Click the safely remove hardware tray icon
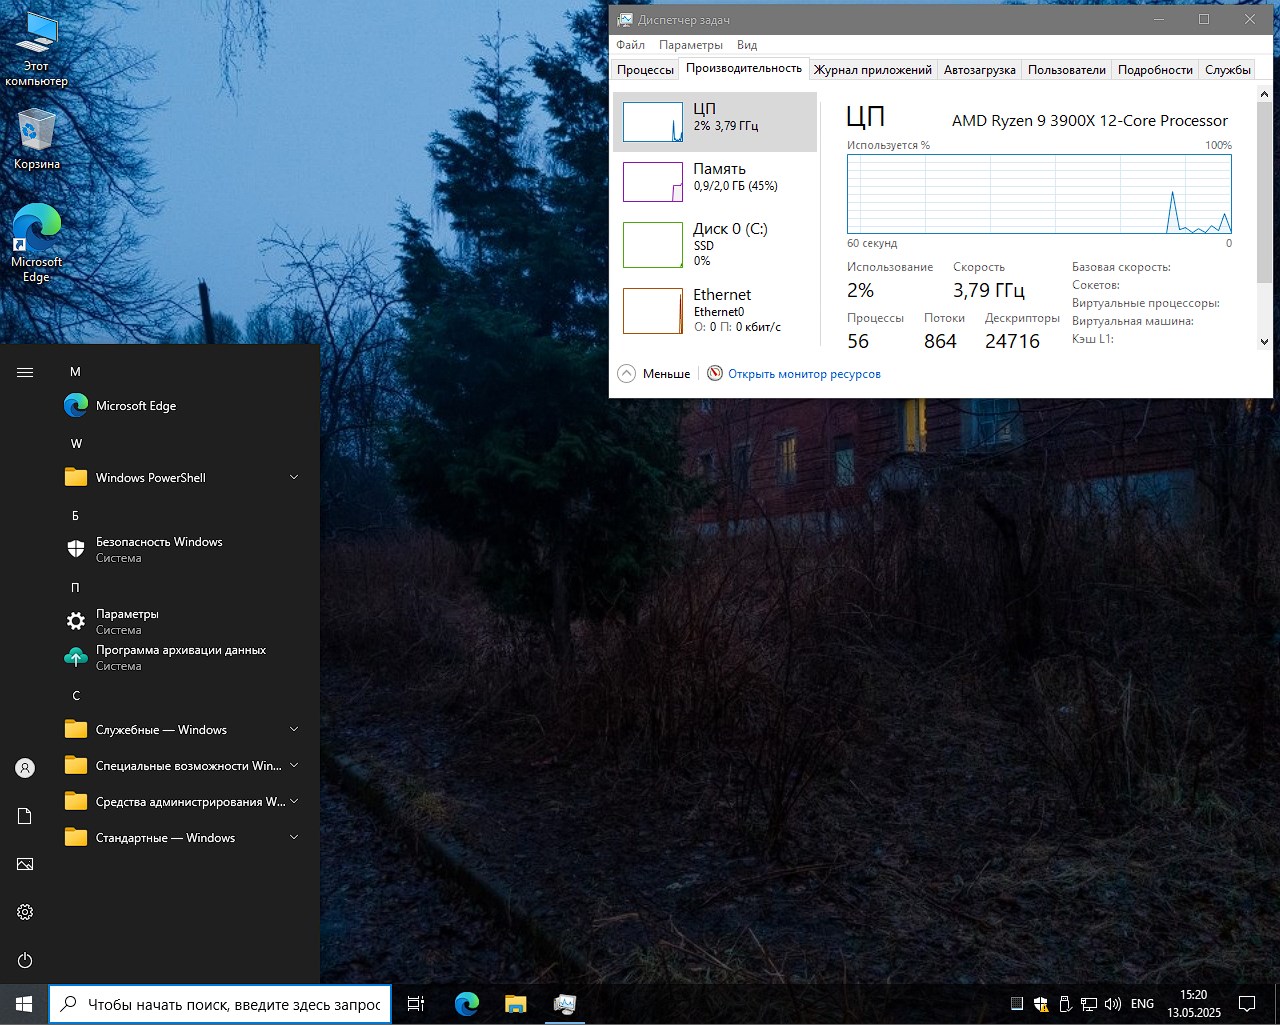The height and width of the screenshot is (1025, 1280). coord(1065,1004)
